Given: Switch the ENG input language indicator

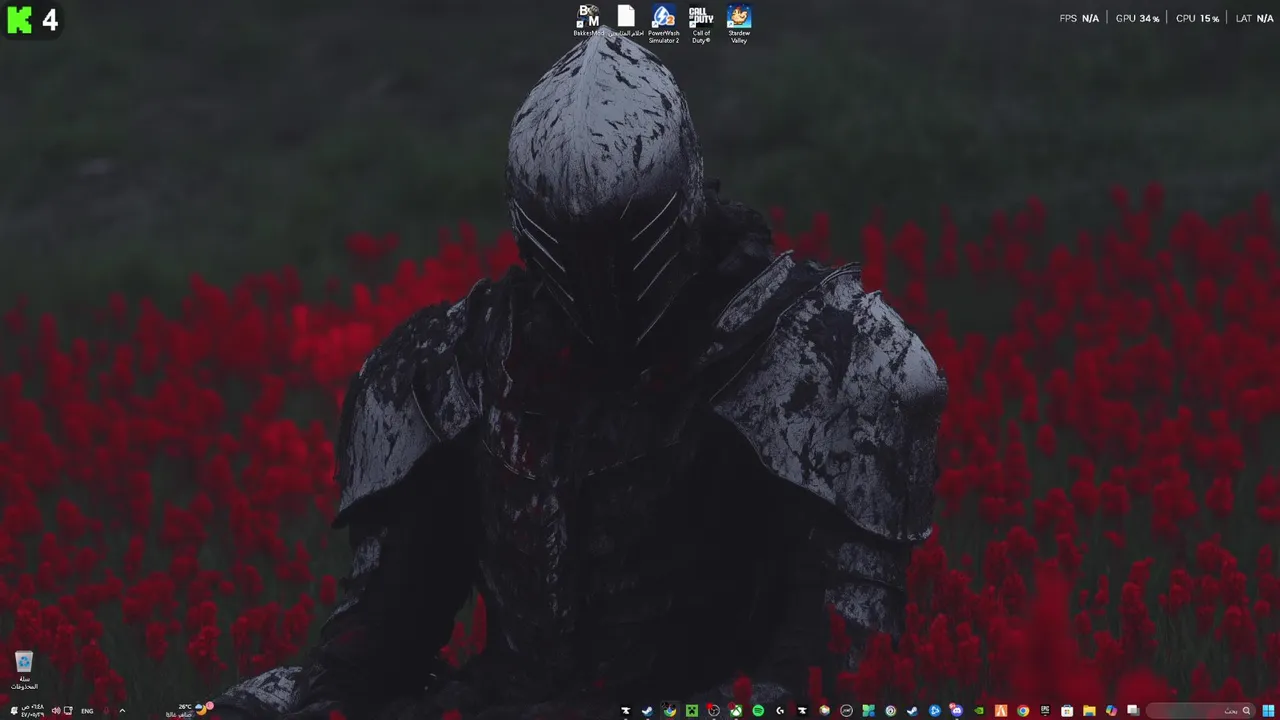Looking at the screenshot, I should coord(87,711).
